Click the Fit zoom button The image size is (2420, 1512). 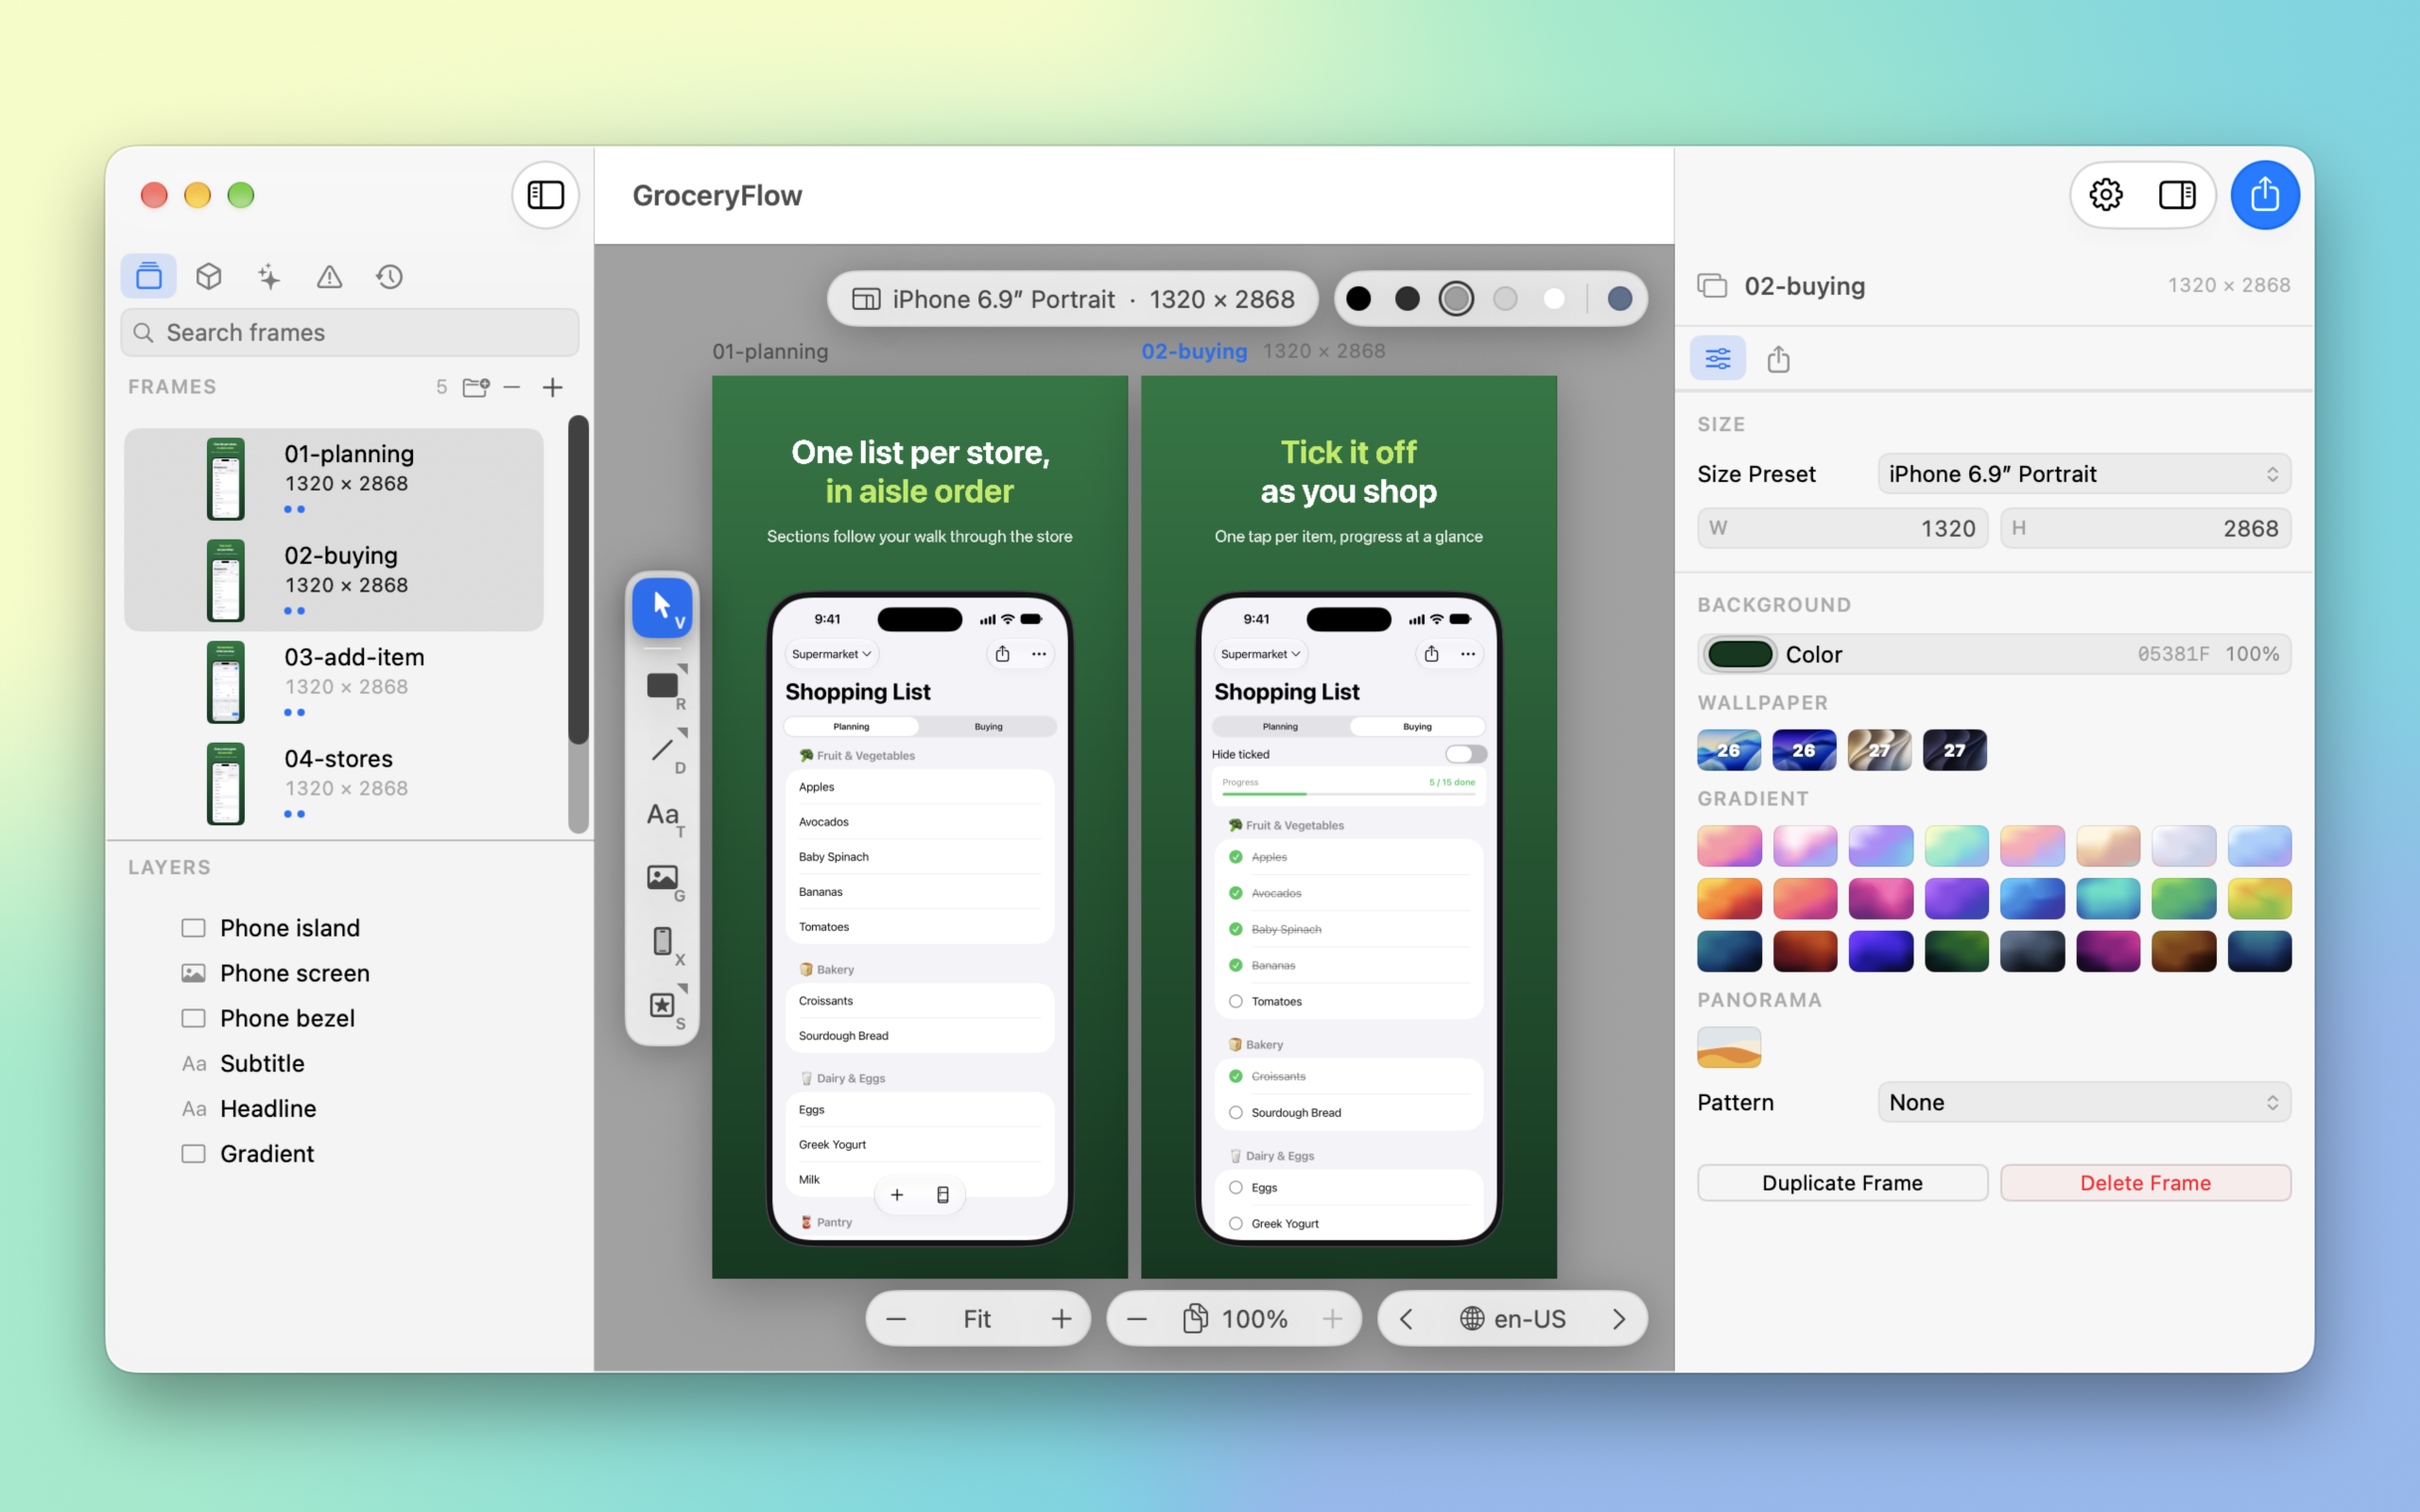click(x=977, y=1319)
